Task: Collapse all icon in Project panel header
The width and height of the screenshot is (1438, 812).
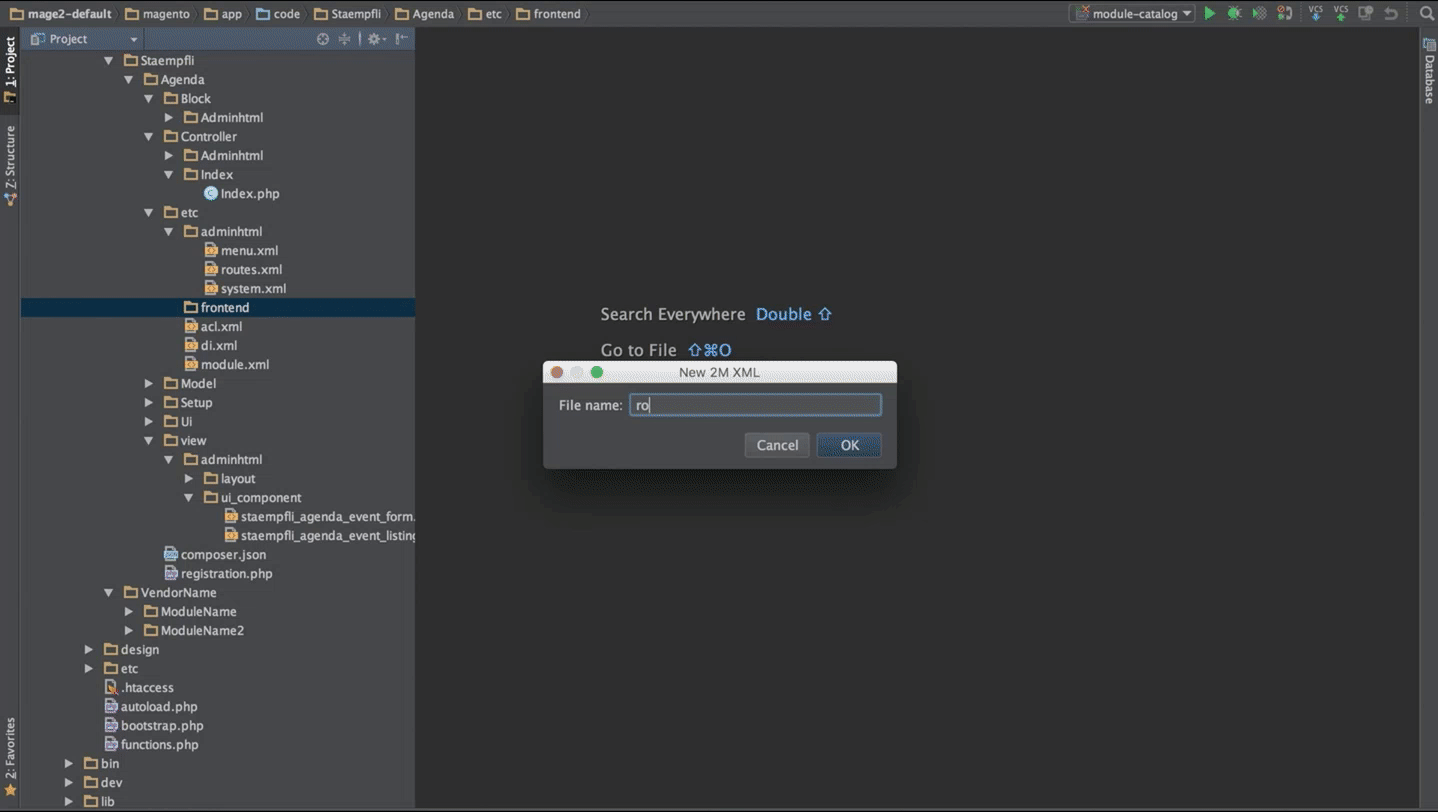Action: pyautogui.click(x=344, y=39)
